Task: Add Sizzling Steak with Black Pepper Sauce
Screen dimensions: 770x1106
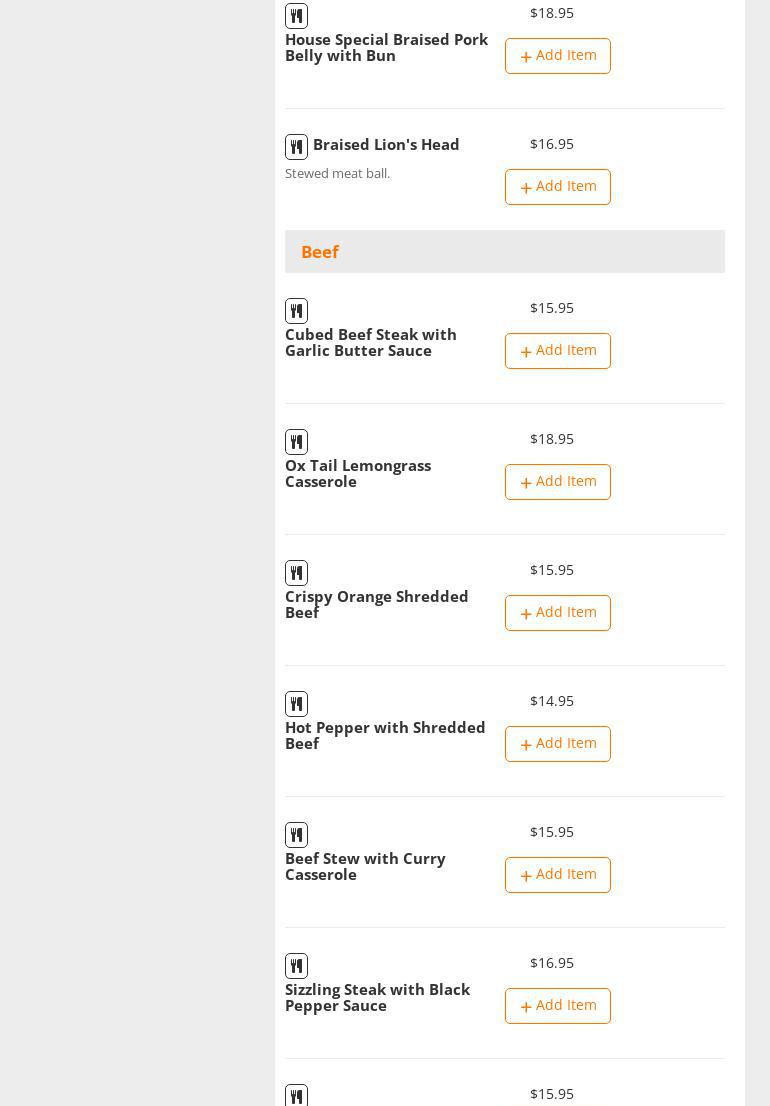Action: click(x=557, y=1006)
